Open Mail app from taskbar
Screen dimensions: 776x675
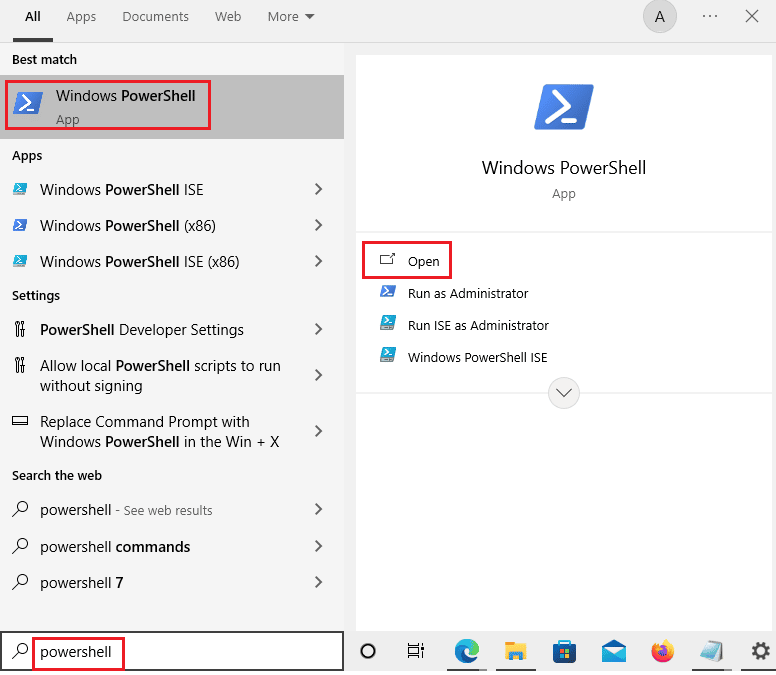click(614, 651)
